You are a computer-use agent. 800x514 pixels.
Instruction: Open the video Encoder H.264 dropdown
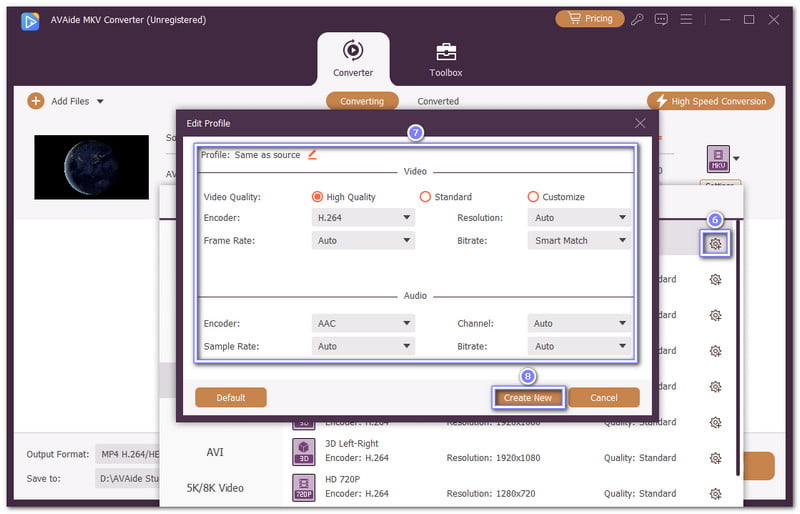pyautogui.click(x=363, y=217)
